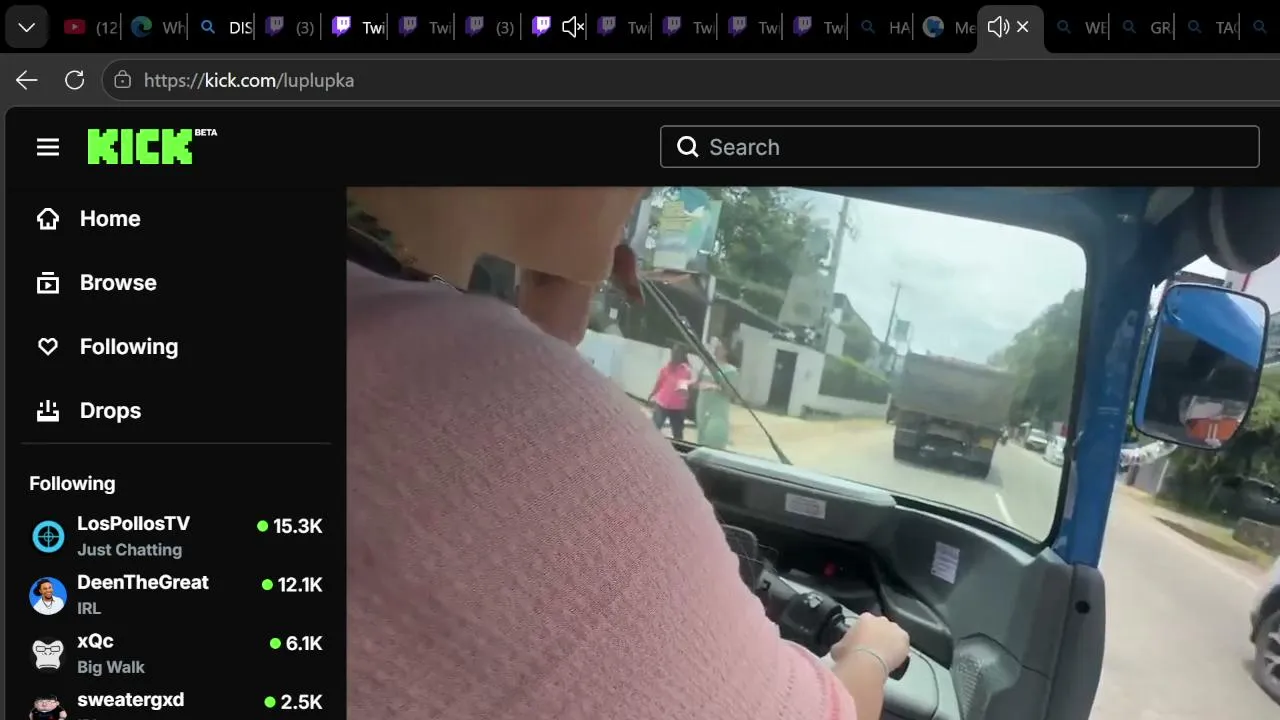Open the LosPollosTV channel
1280x720 pixels.
click(x=175, y=536)
